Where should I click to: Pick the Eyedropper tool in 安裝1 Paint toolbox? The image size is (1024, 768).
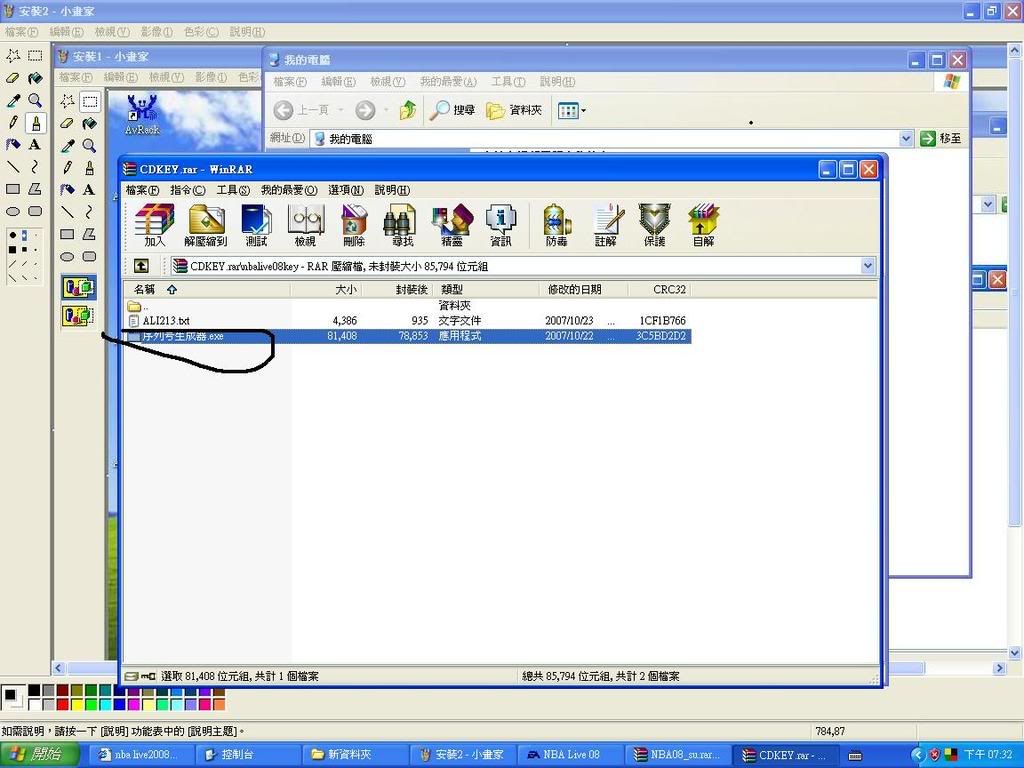68,146
